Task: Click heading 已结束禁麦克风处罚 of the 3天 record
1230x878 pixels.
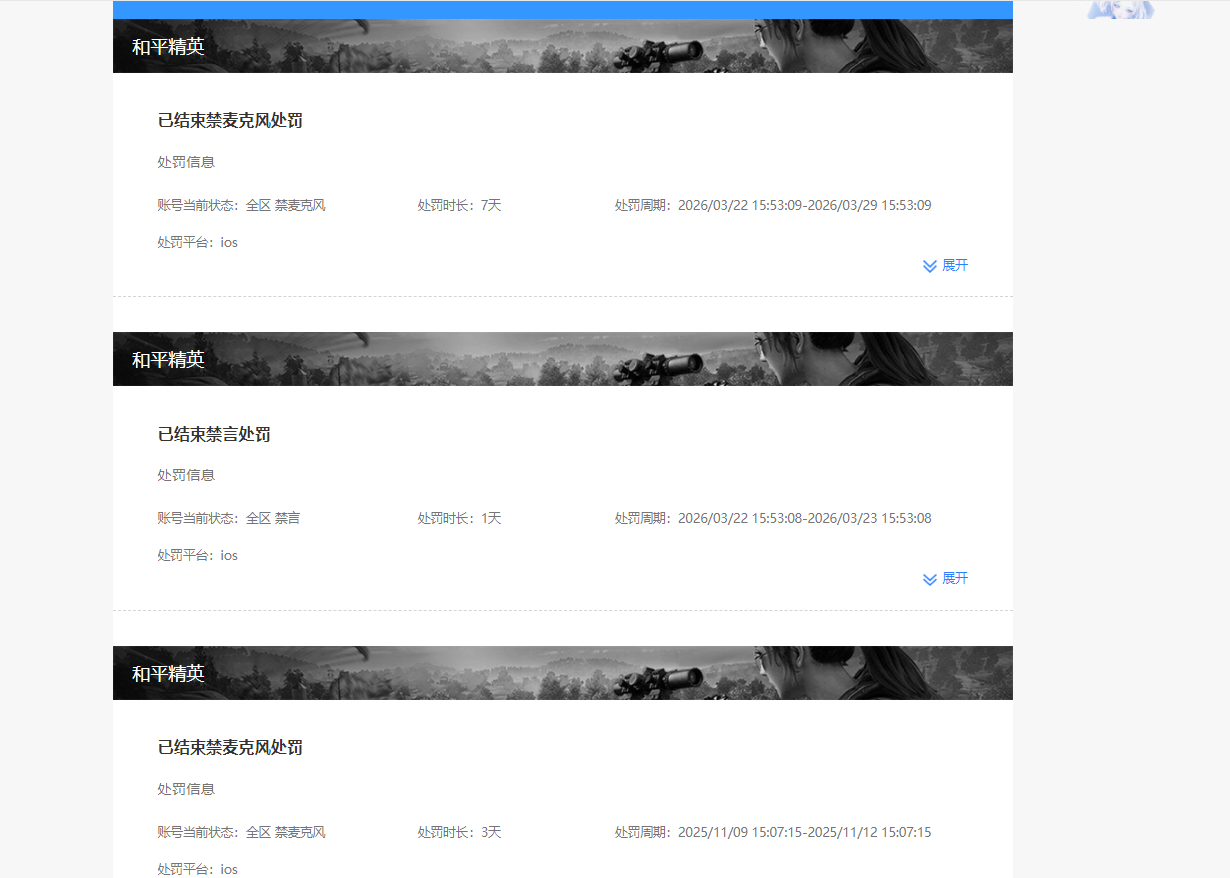Action: click(x=230, y=748)
